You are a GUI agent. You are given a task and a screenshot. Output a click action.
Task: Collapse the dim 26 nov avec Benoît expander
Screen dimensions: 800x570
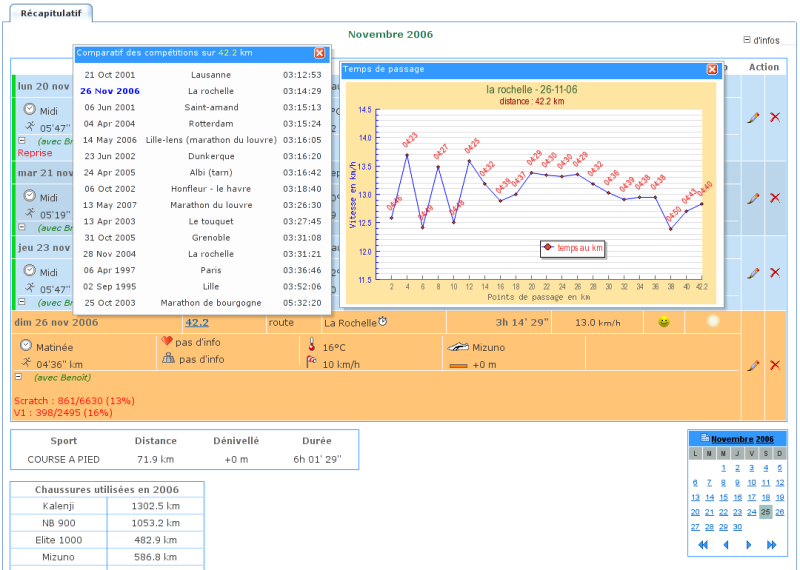pos(18,377)
